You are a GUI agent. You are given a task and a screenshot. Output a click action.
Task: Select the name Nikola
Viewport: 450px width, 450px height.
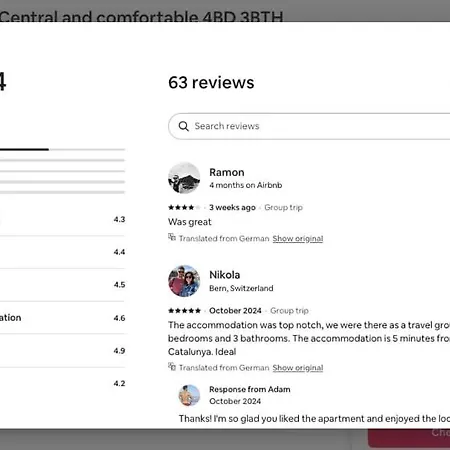coord(225,275)
